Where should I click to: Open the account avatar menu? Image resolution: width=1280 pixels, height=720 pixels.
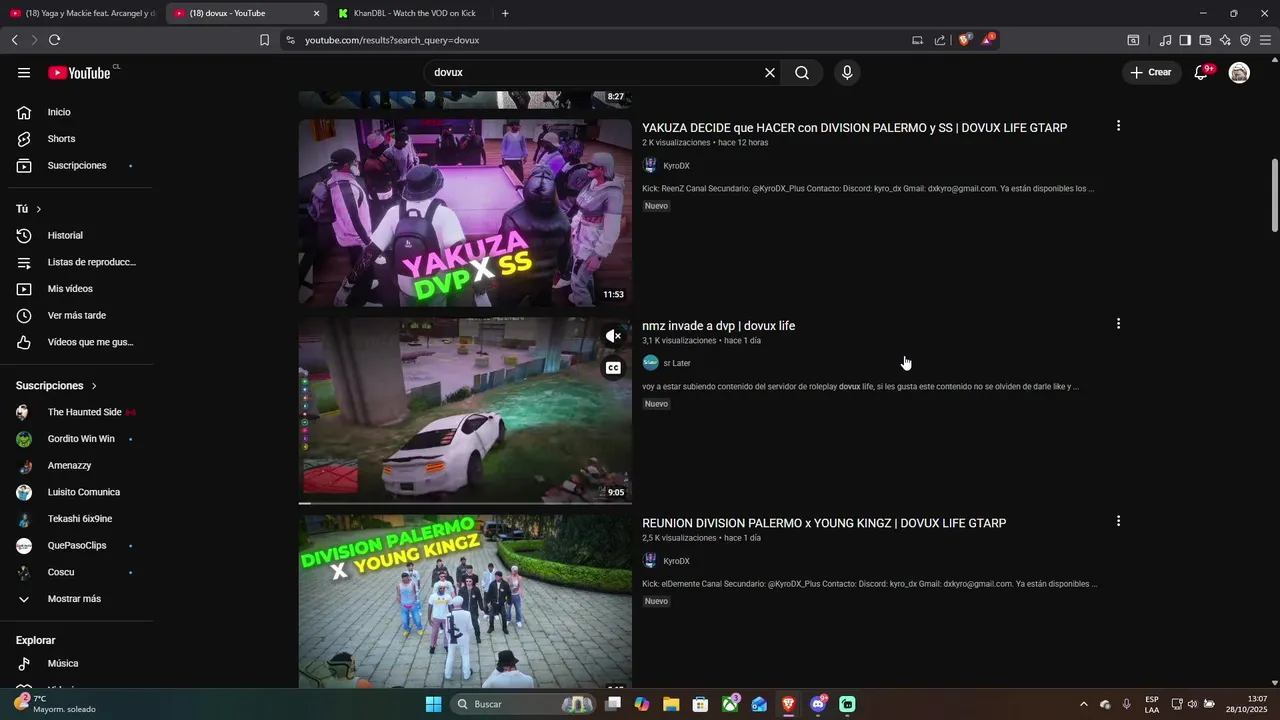click(x=1239, y=72)
